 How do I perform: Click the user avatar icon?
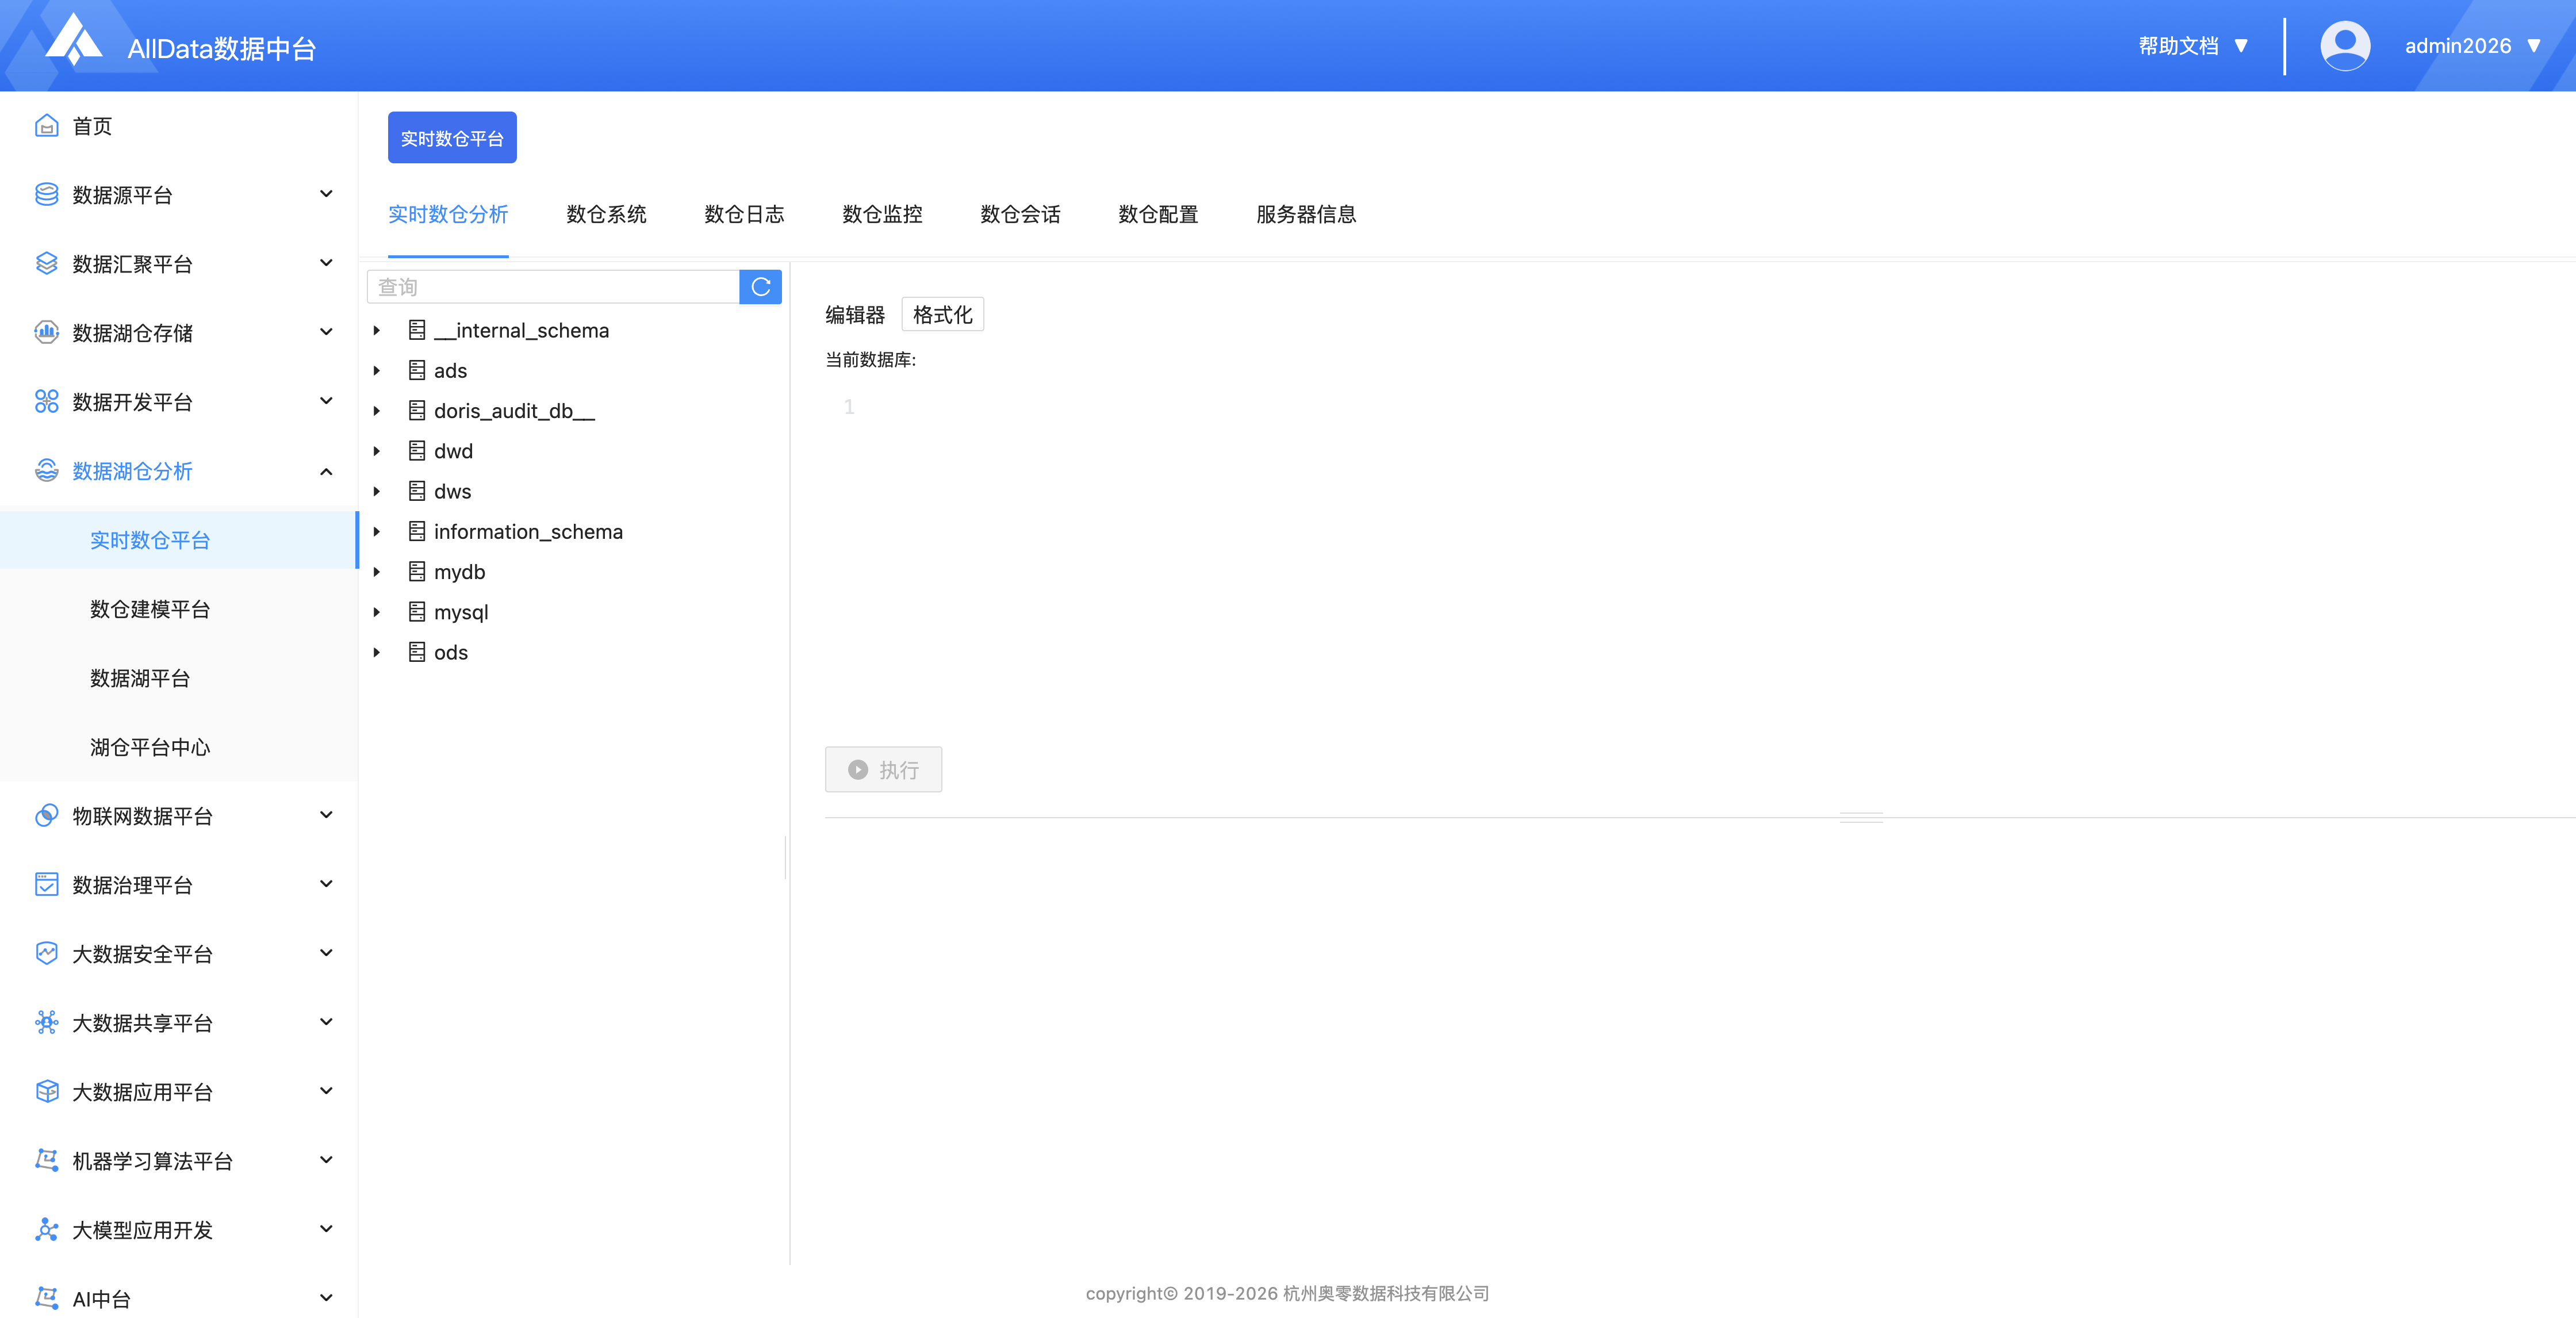tap(2345, 46)
